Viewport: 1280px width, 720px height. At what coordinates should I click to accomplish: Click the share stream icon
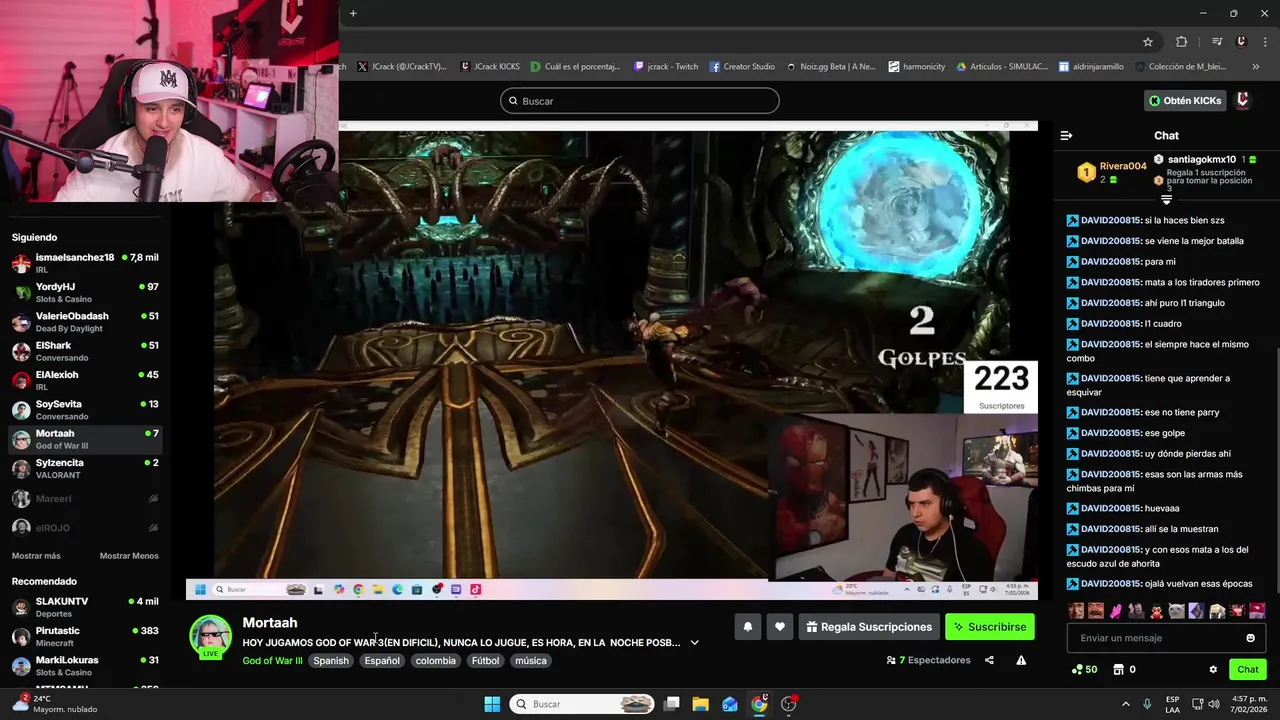989,660
